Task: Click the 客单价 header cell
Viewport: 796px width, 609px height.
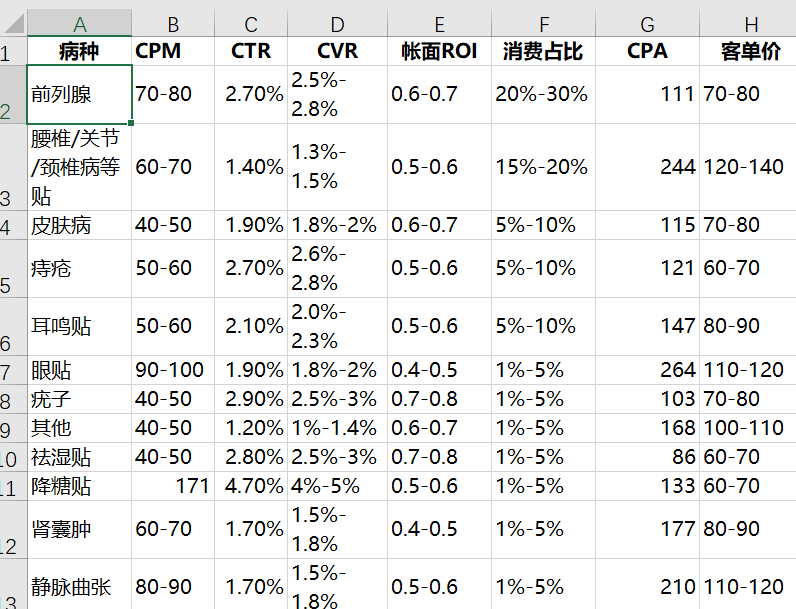Action: [x=748, y=51]
